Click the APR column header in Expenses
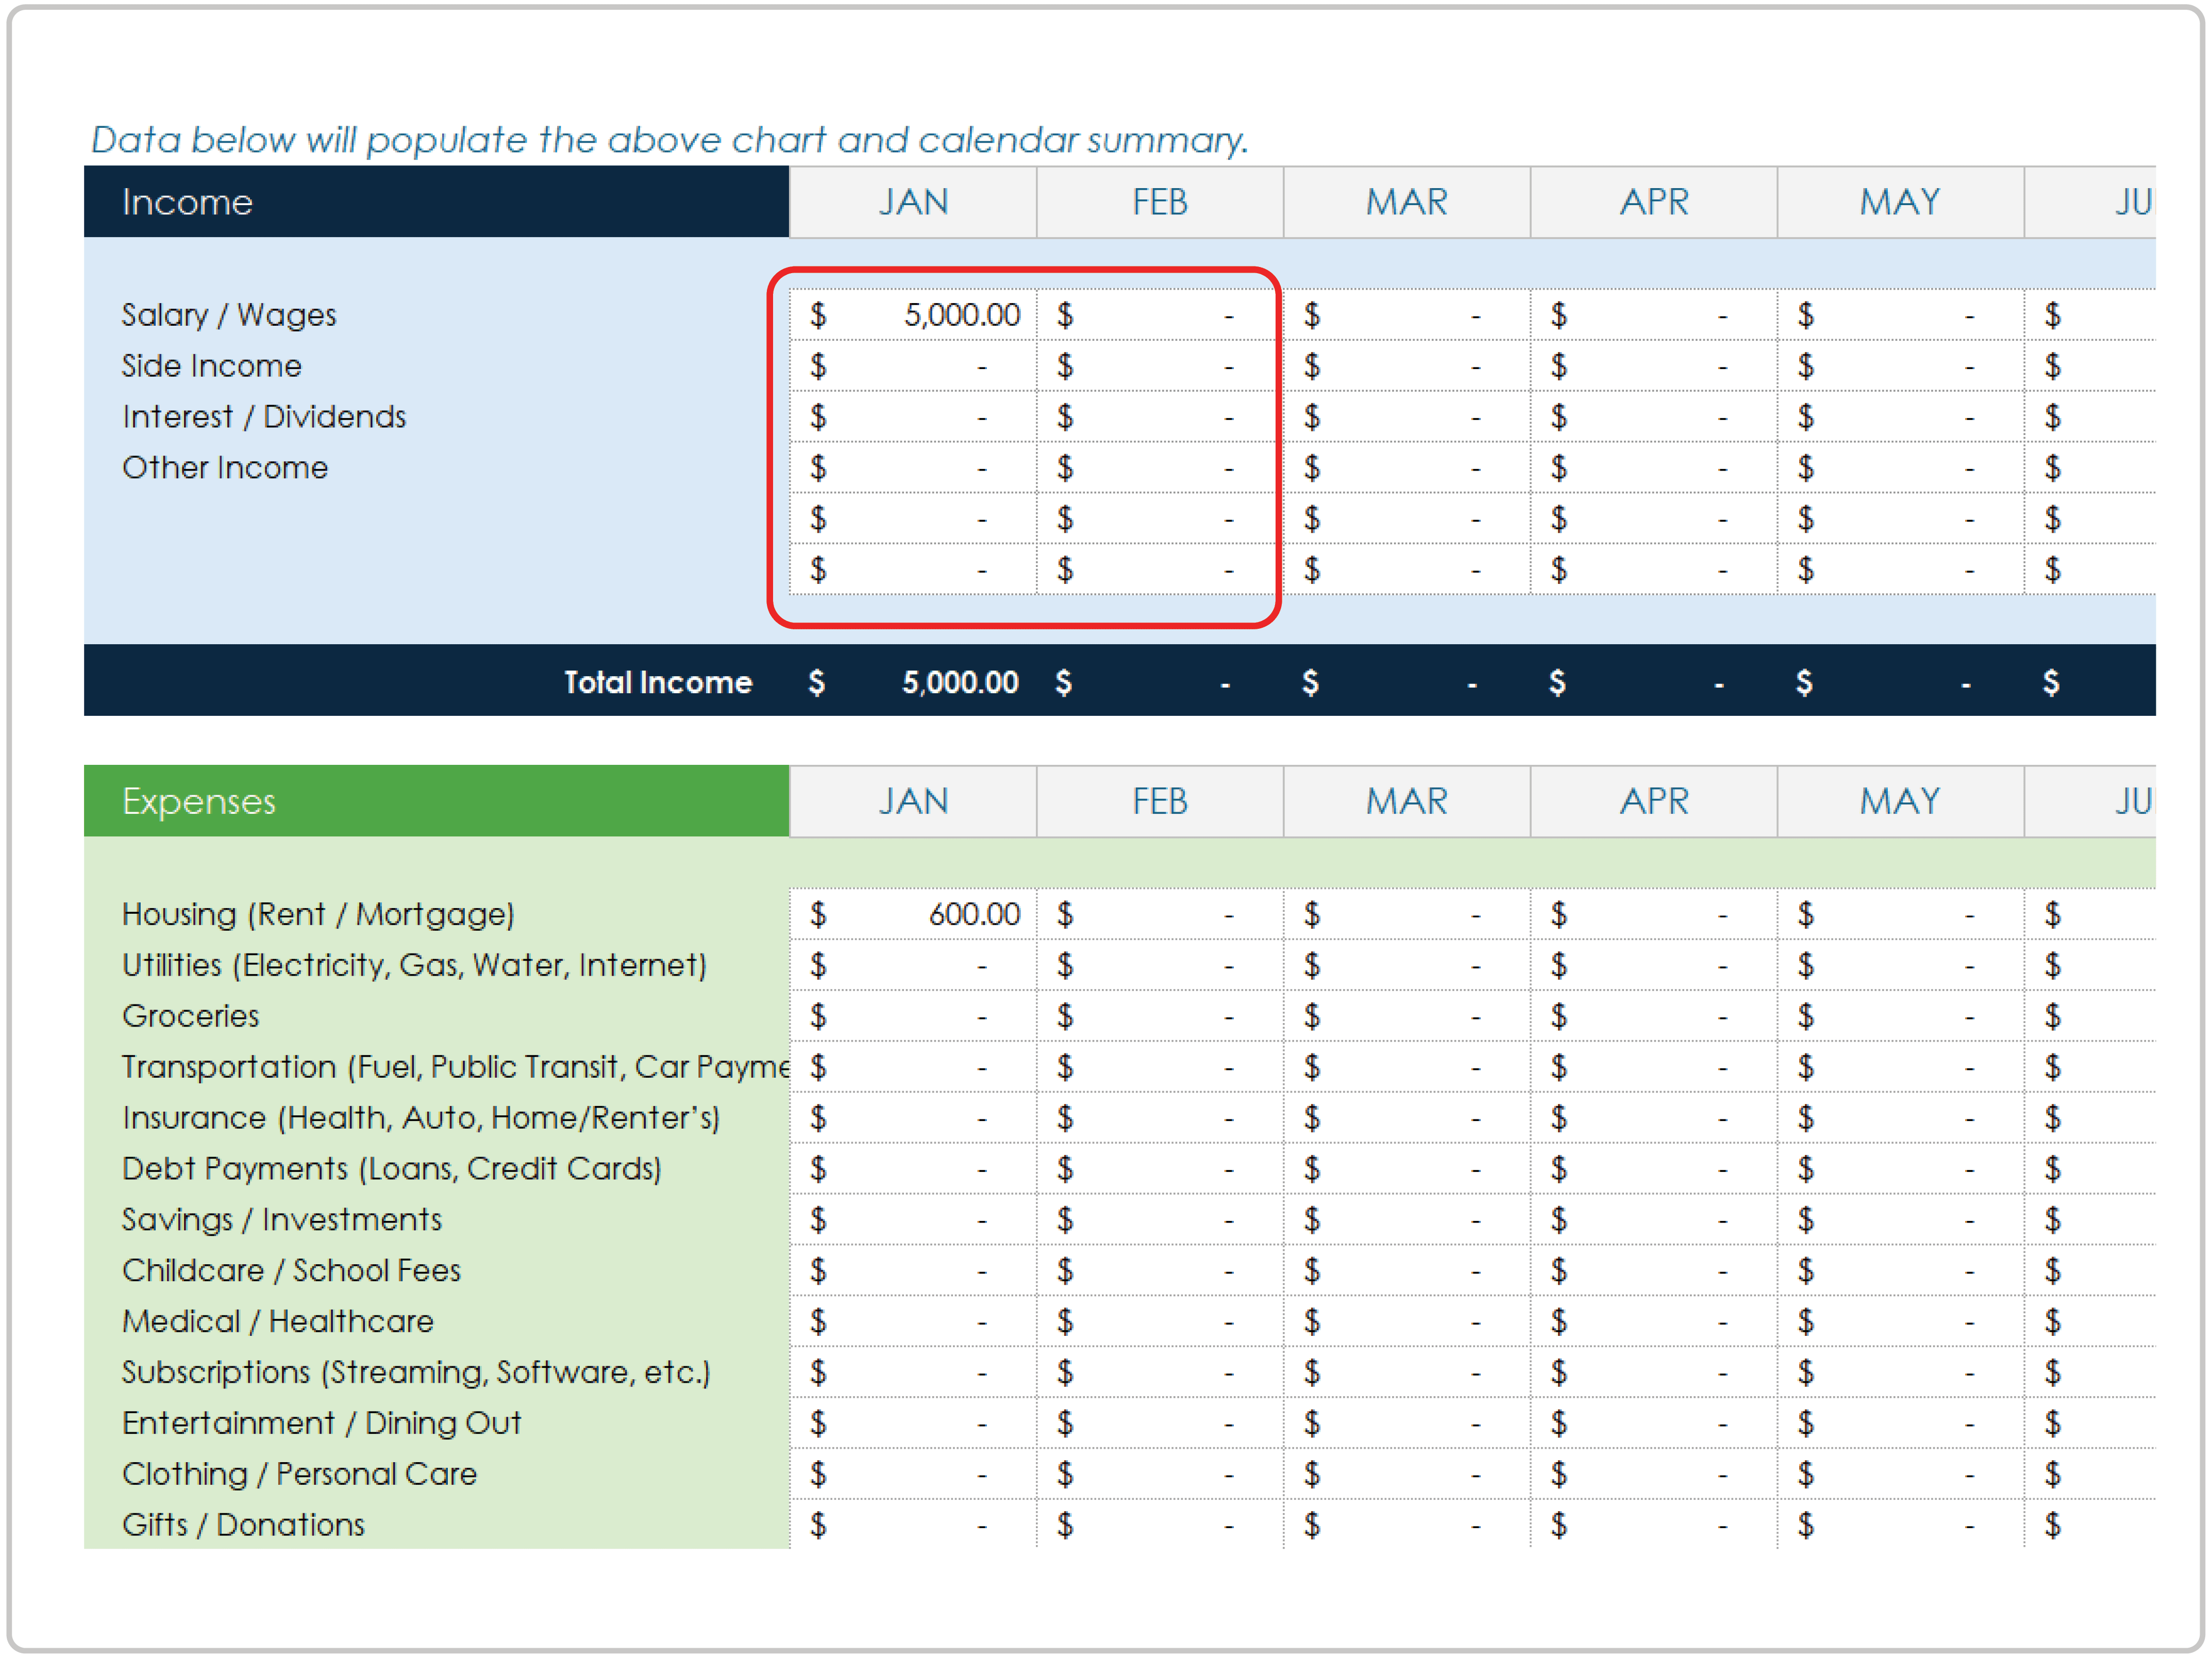The height and width of the screenshot is (1658, 2212). (1653, 801)
